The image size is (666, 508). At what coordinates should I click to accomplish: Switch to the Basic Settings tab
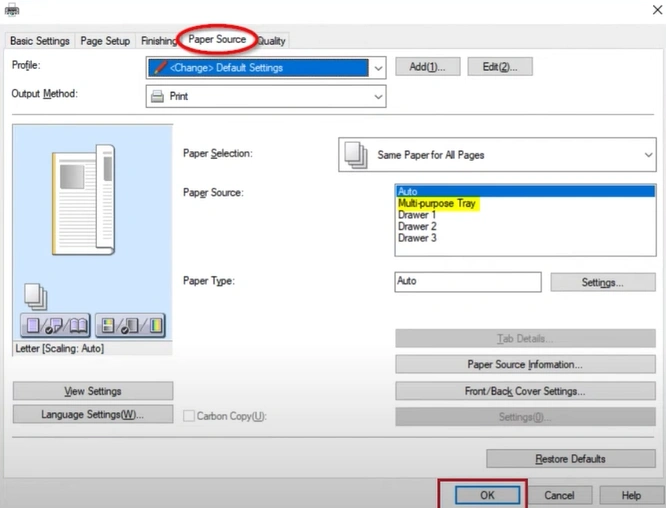40,41
